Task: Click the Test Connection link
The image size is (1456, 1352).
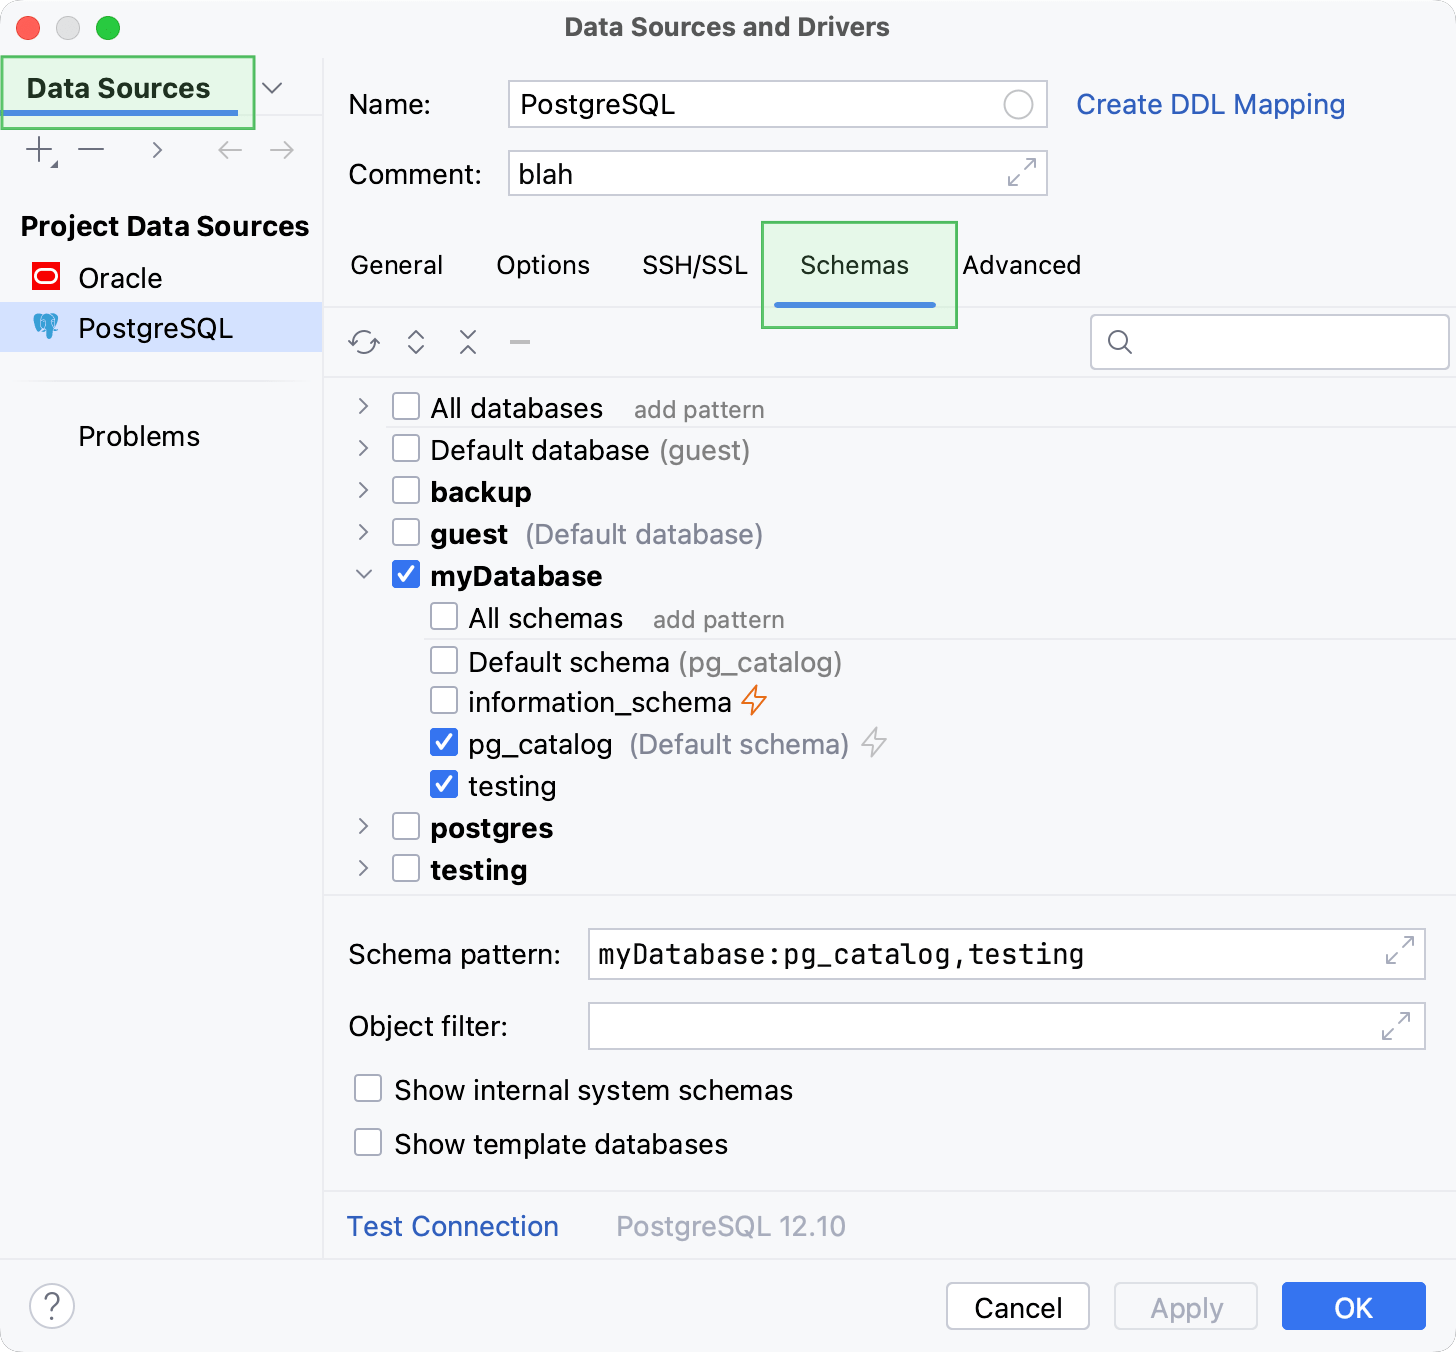Action: click(x=452, y=1226)
